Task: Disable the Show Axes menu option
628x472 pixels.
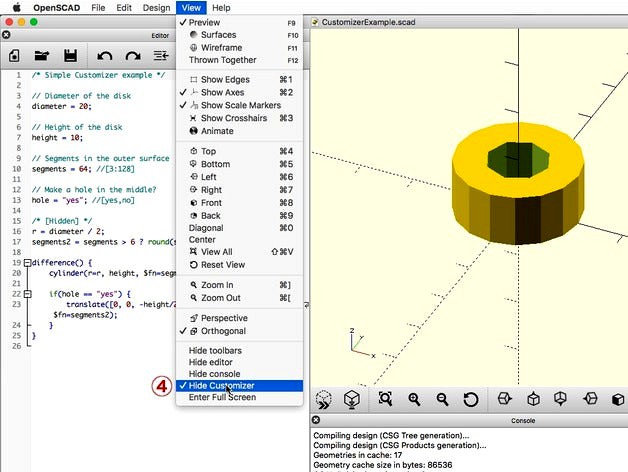Action: coord(220,92)
